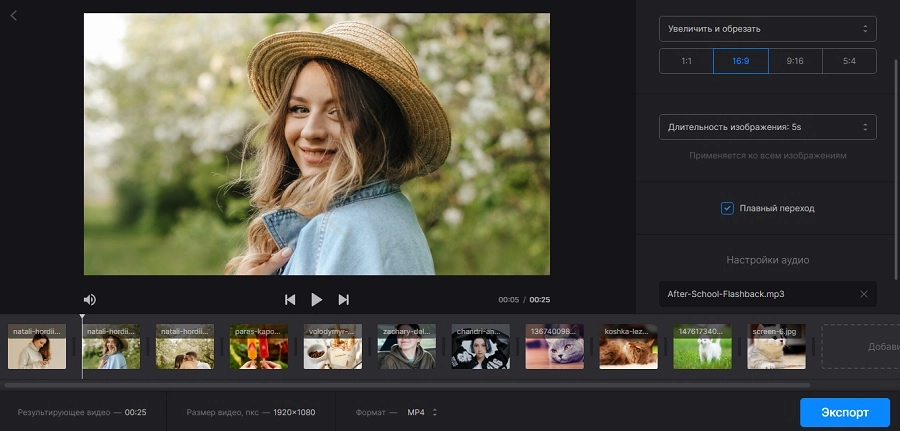Click the back arrow icon
Viewport: 900px width, 431px height.
click(x=14, y=15)
